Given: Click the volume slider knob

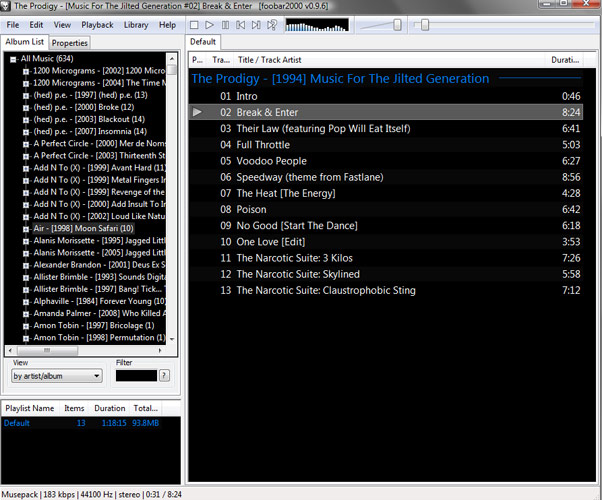Looking at the screenshot, I should 397,25.
